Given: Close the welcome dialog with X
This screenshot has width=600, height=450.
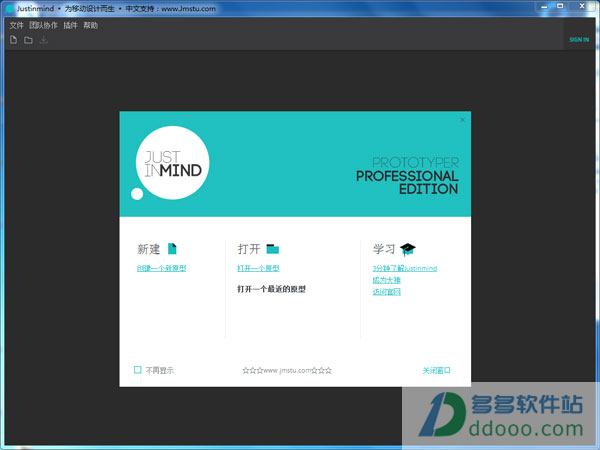Looking at the screenshot, I should click(462, 120).
